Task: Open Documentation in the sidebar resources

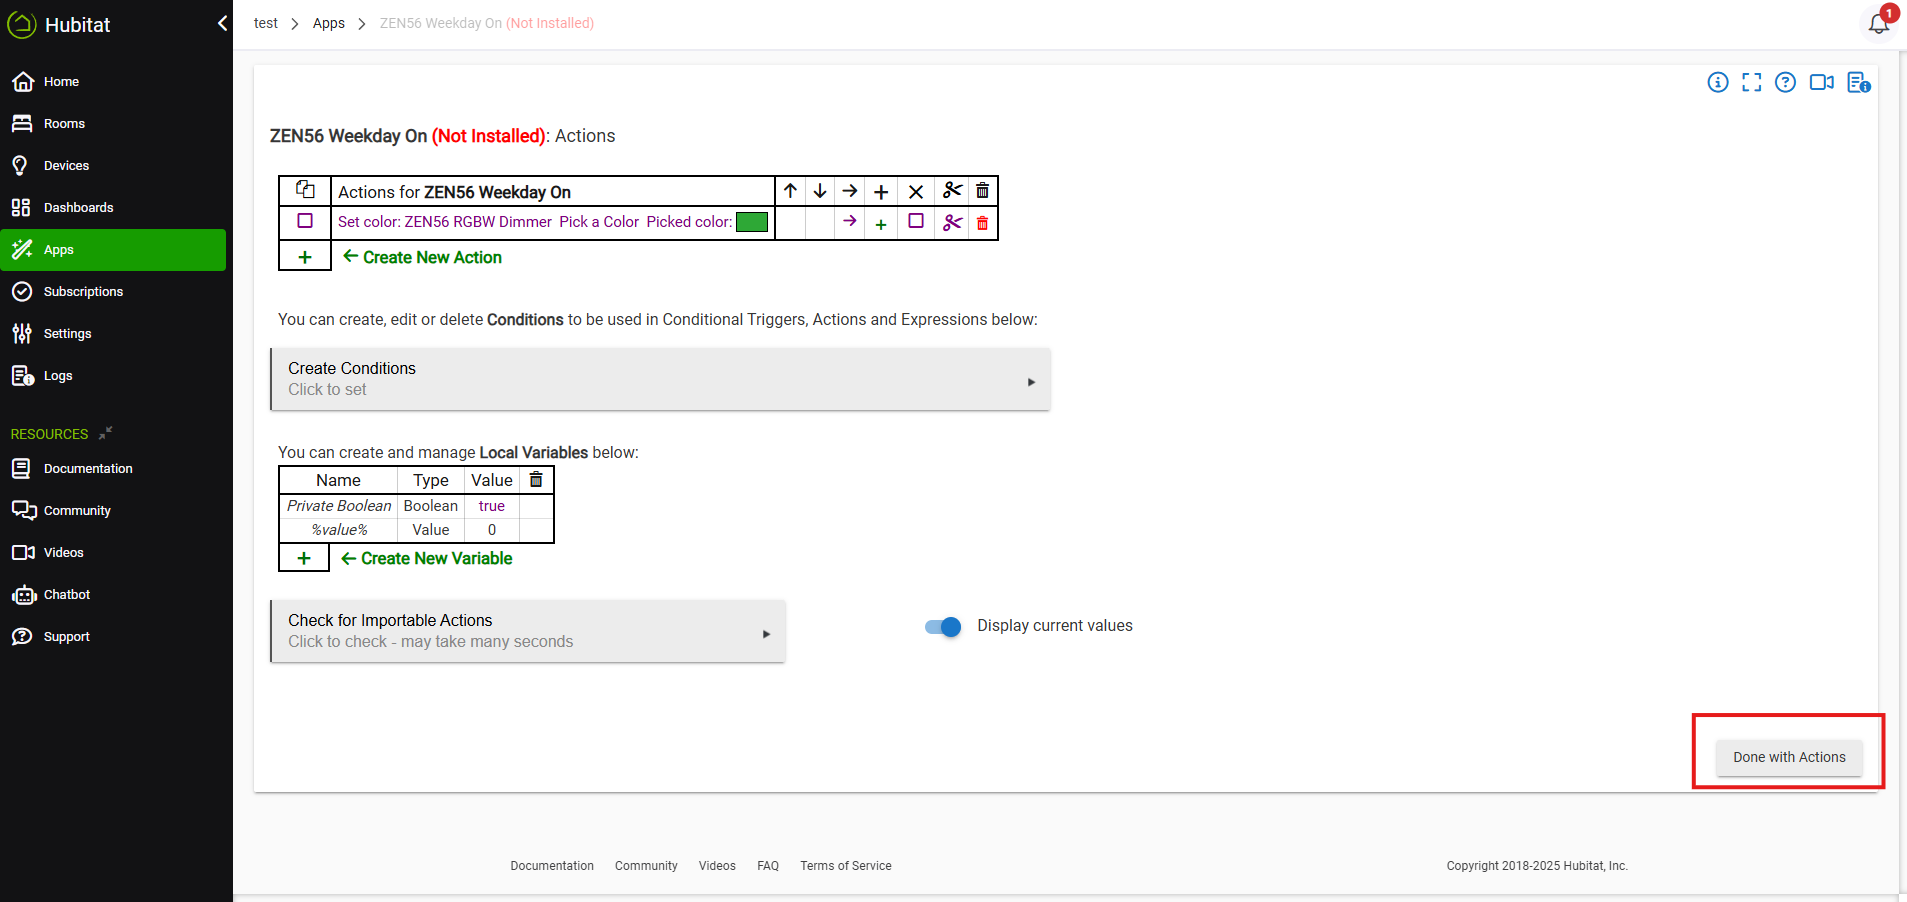Action: [x=113, y=469]
